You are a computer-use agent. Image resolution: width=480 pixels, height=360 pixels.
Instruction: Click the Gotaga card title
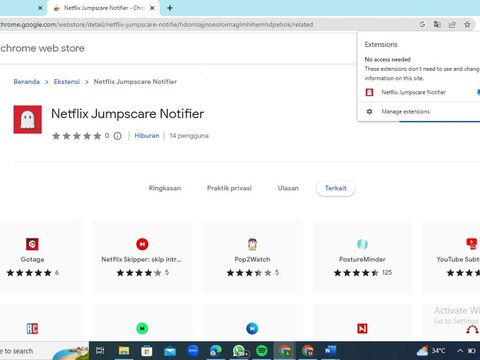(x=32, y=259)
